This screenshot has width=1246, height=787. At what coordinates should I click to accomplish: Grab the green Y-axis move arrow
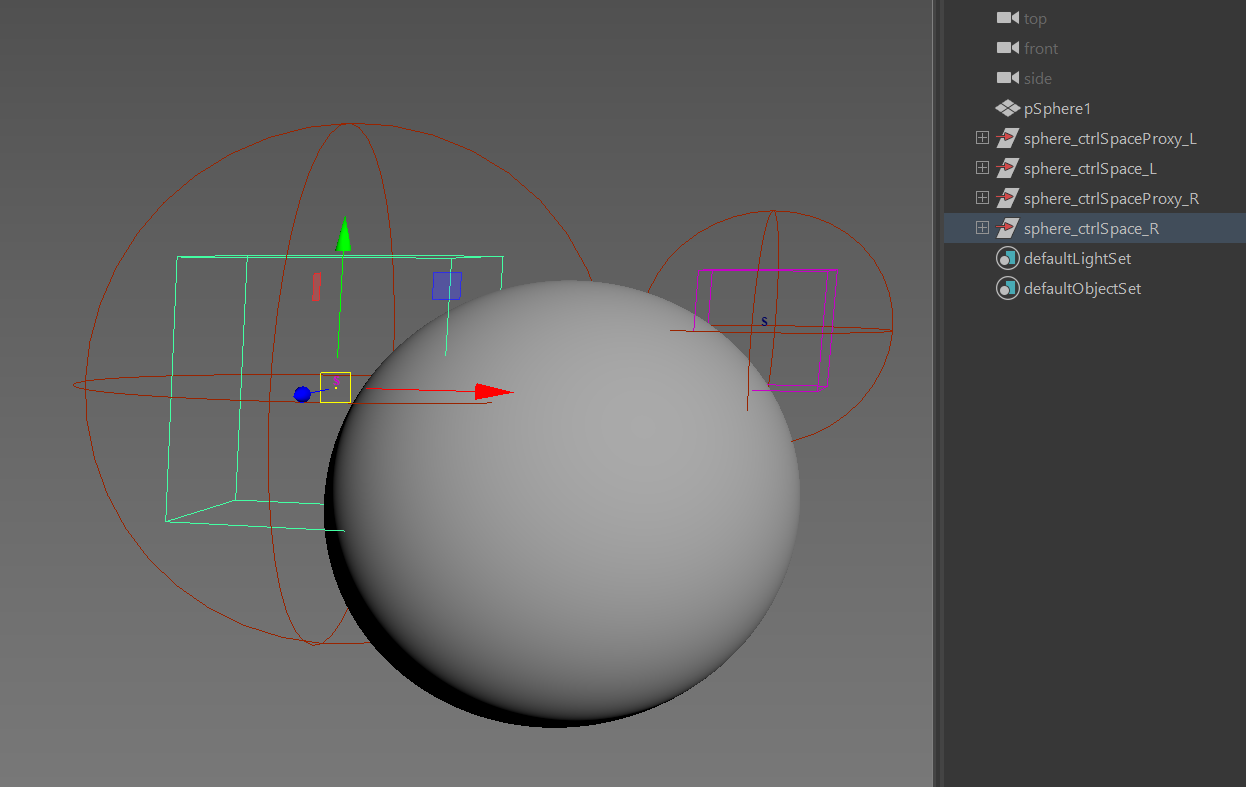[x=344, y=234]
